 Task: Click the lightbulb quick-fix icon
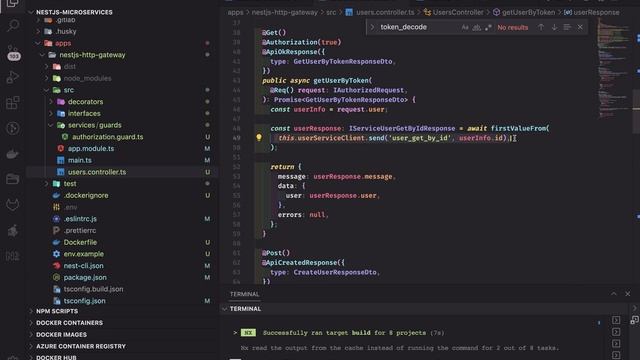pyautogui.click(x=259, y=138)
